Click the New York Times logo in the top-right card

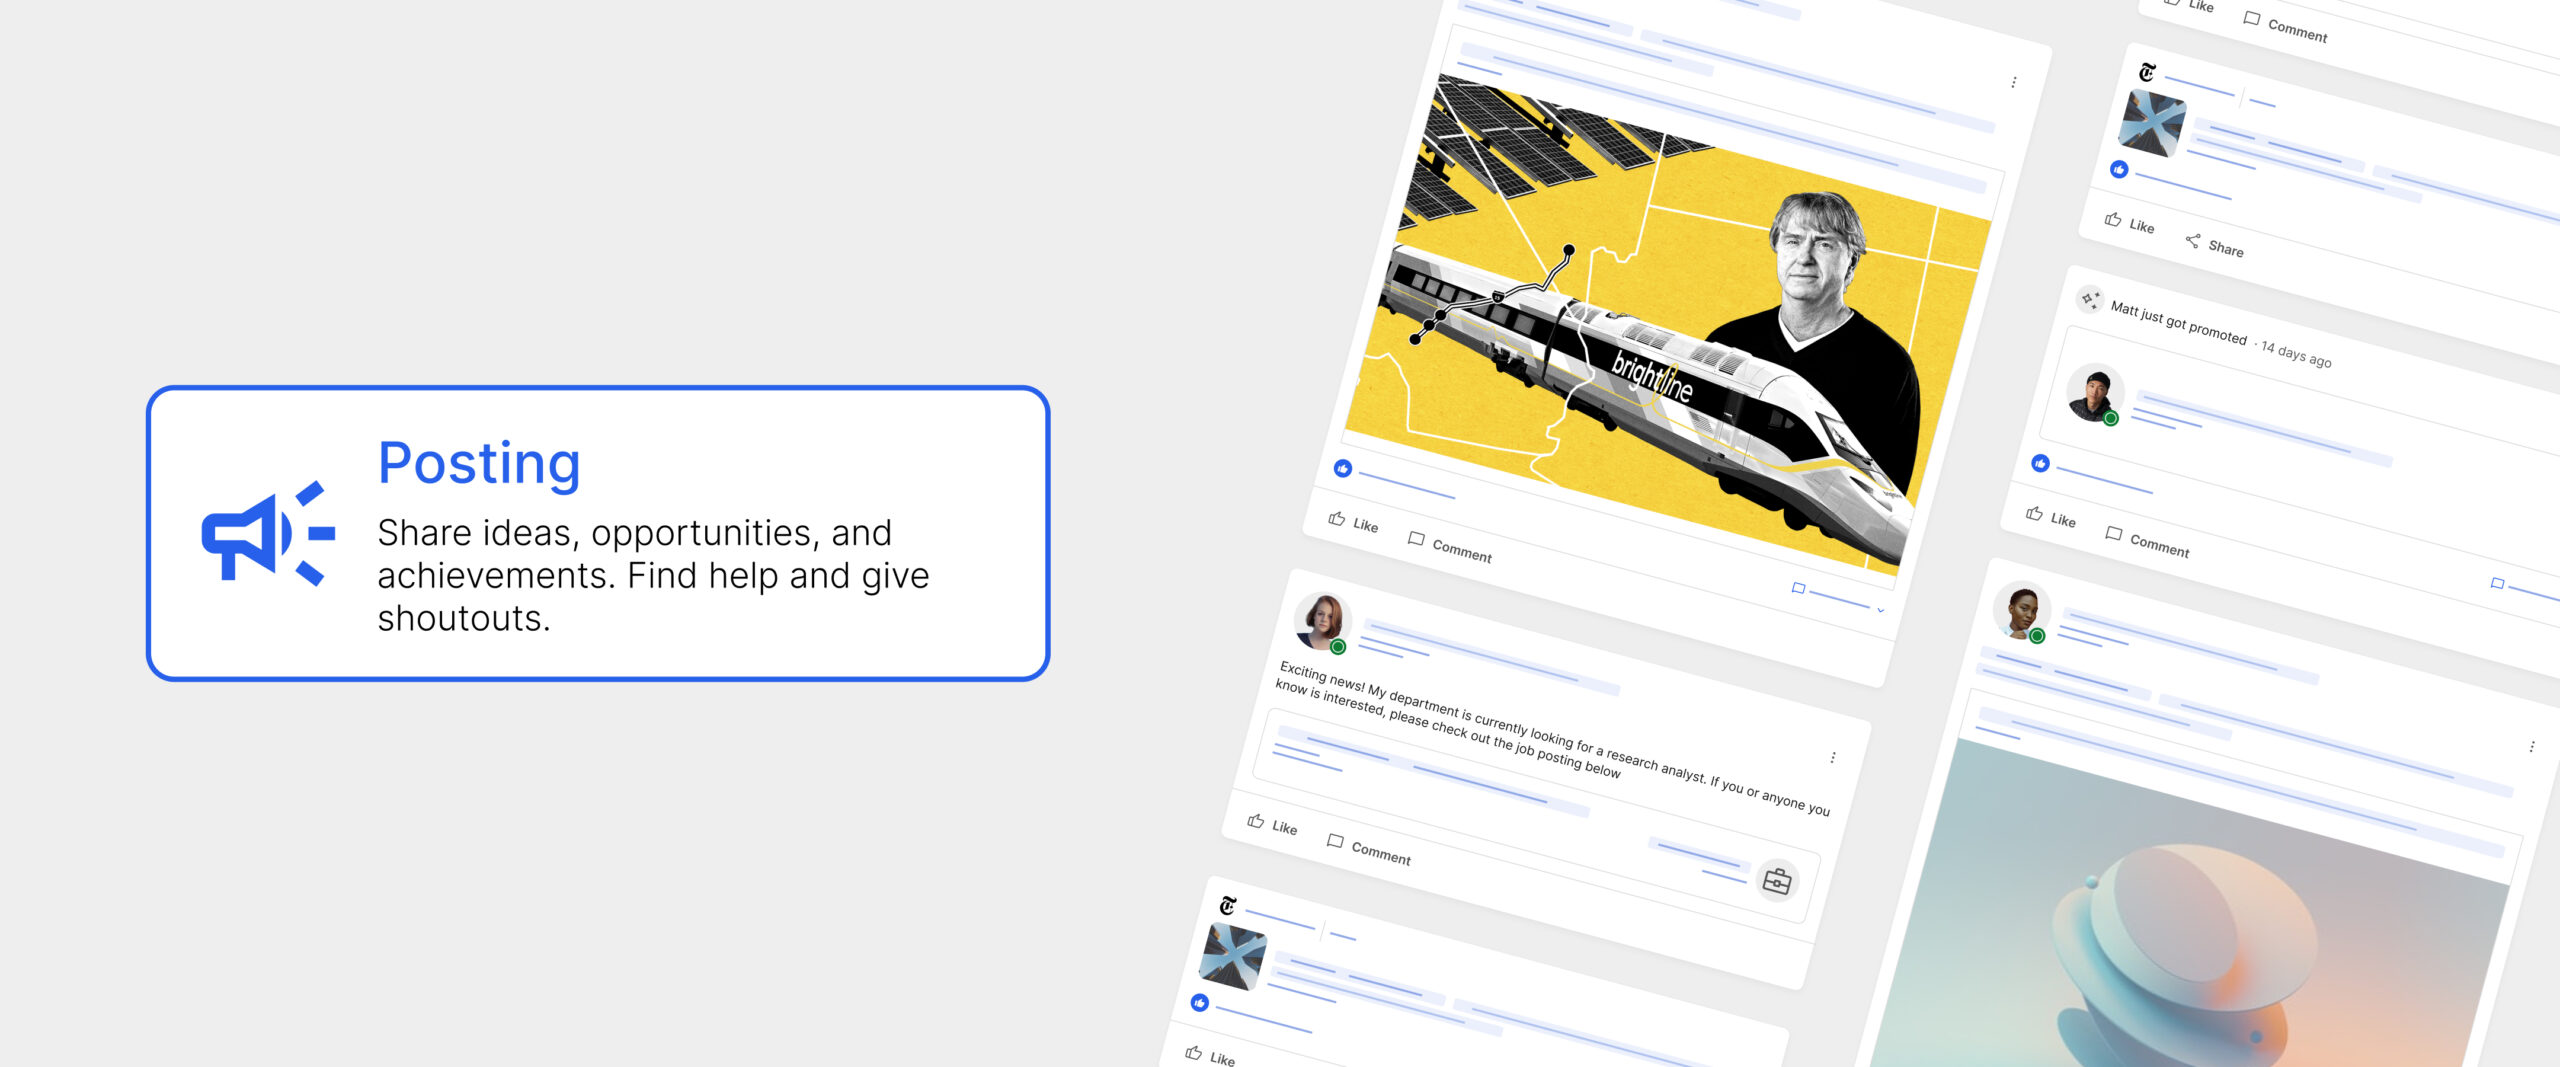[2147, 72]
